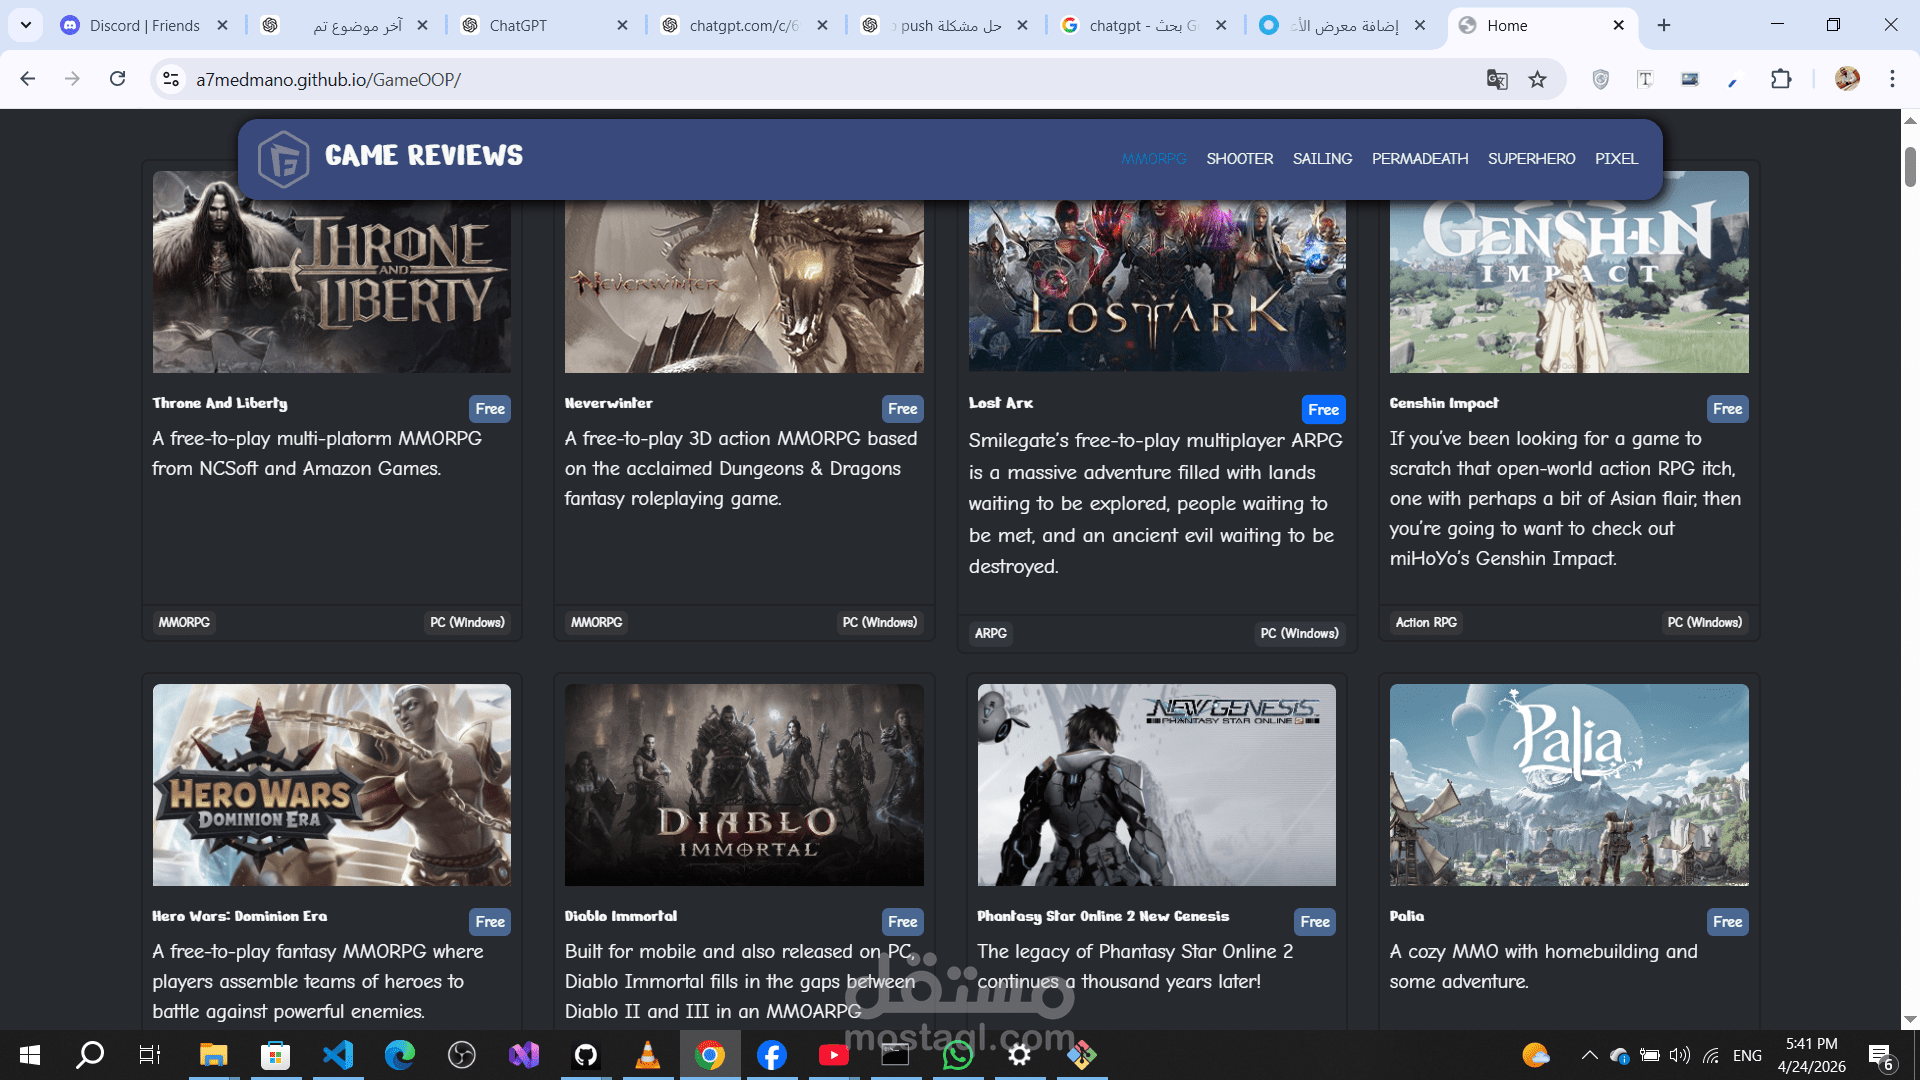Switch to Visual Studio Code
Screen dimensions: 1920x1080
[338, 1055]
